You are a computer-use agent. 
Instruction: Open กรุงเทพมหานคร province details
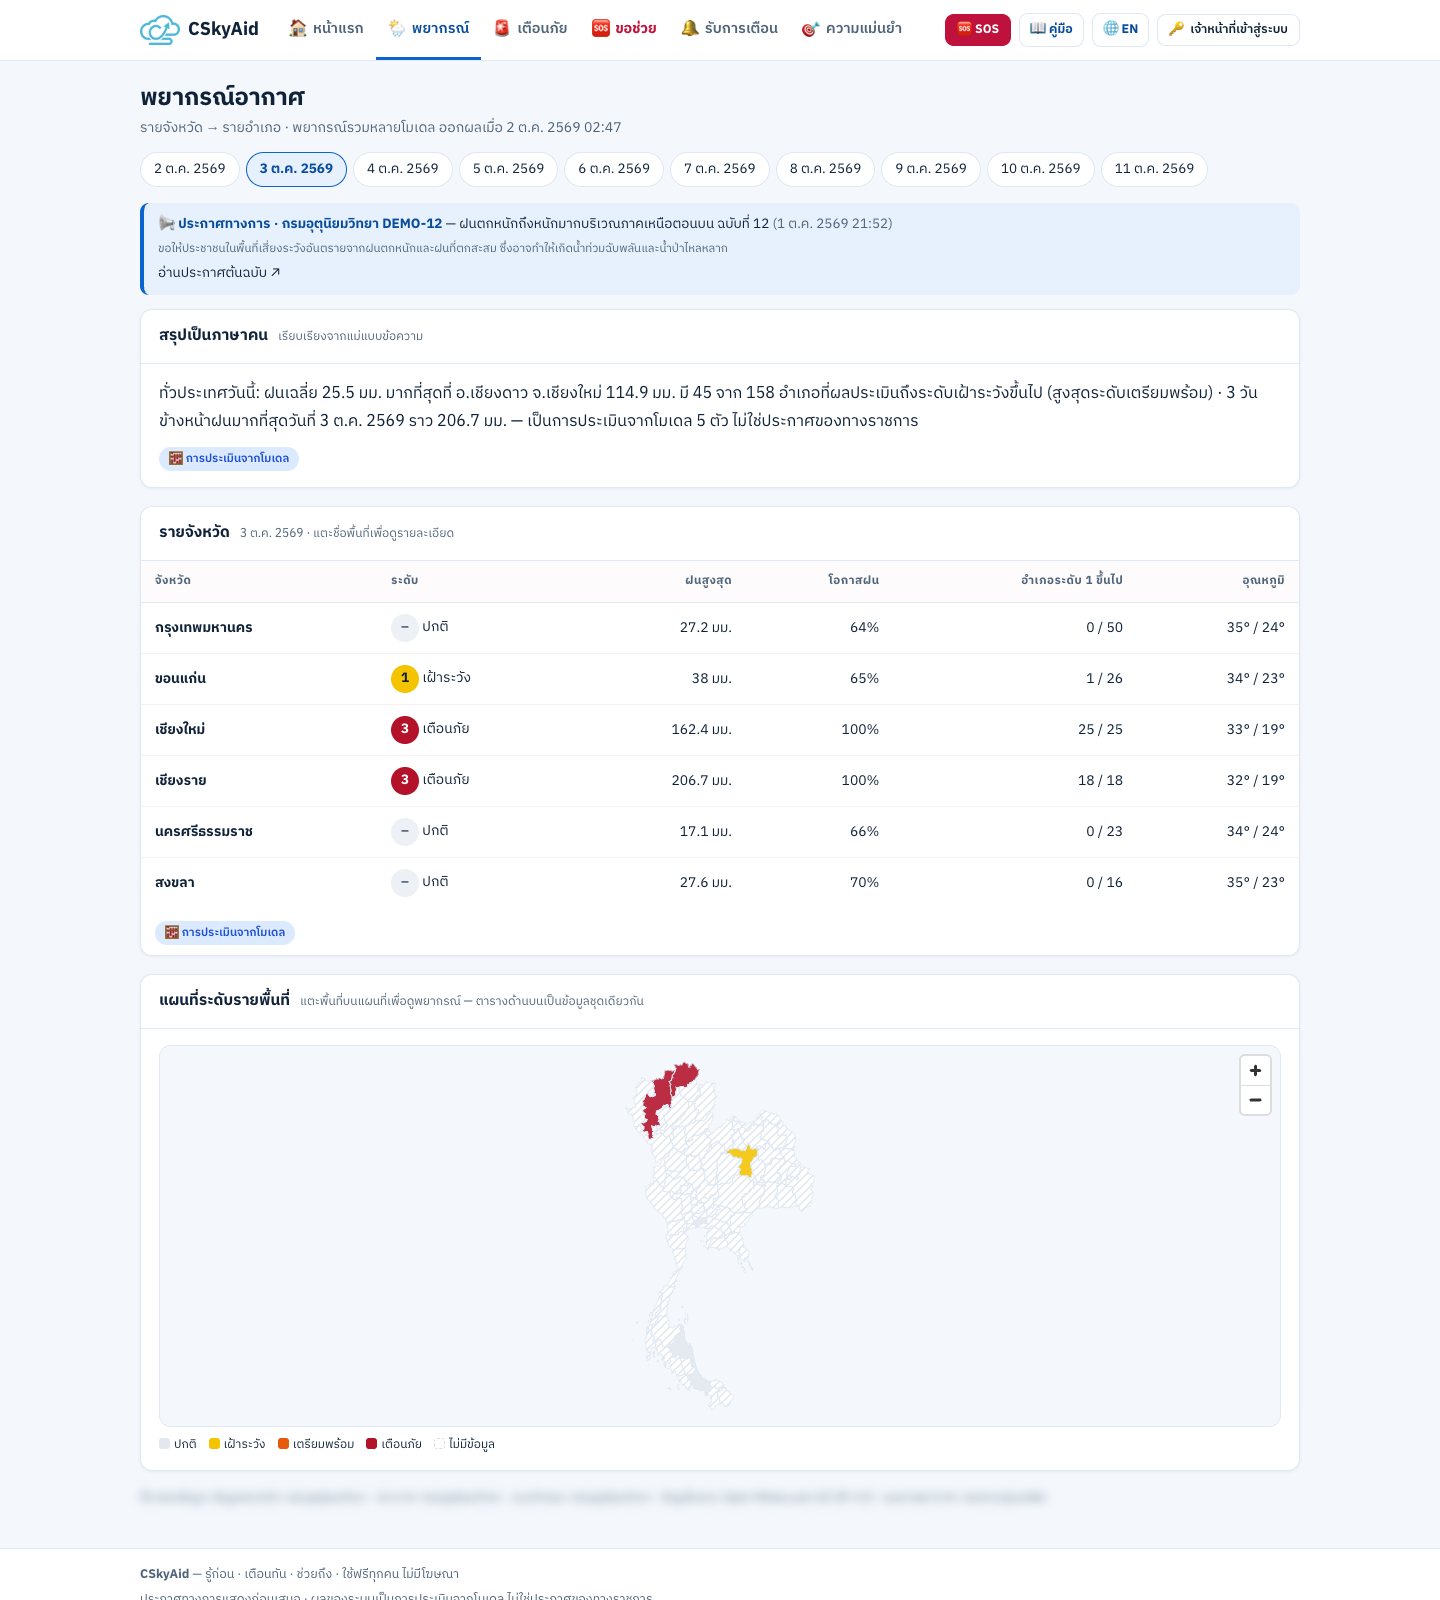pos(204,628)
